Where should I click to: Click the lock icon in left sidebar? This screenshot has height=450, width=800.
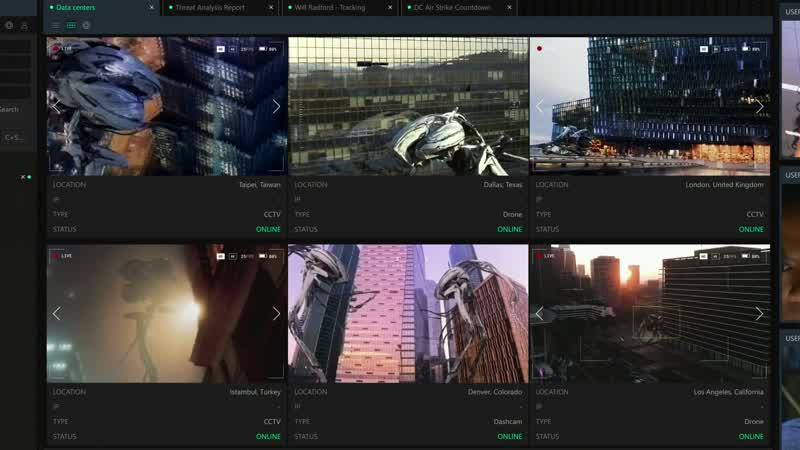click(24, 26)
